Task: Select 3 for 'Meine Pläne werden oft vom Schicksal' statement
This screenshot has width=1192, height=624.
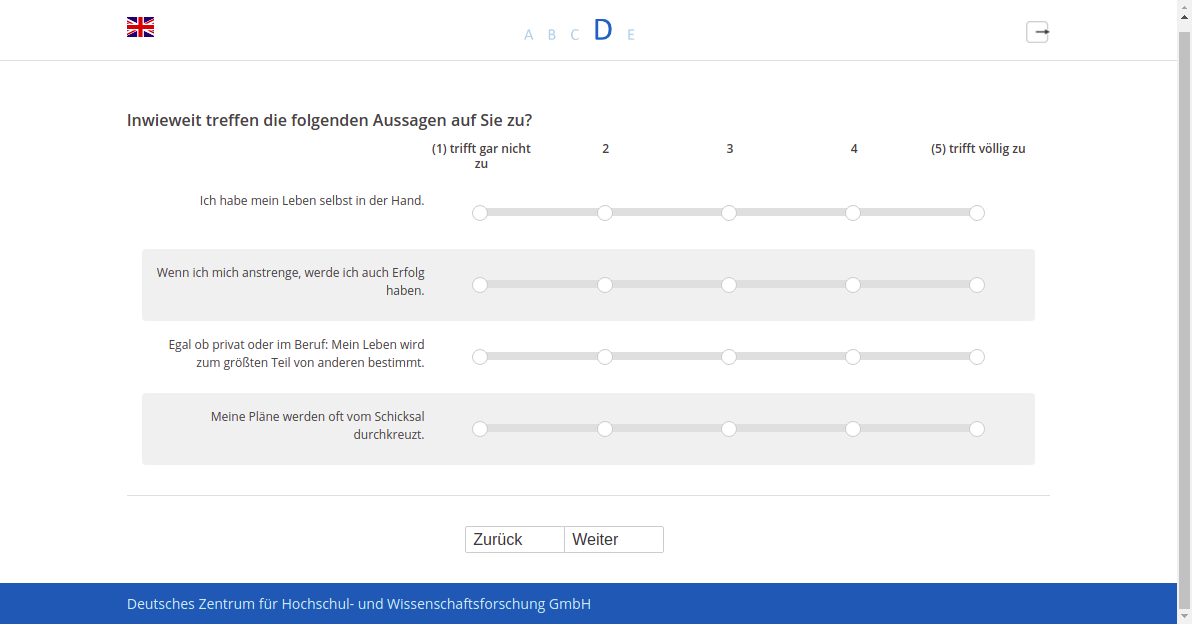Action: [x=729, y=429]
